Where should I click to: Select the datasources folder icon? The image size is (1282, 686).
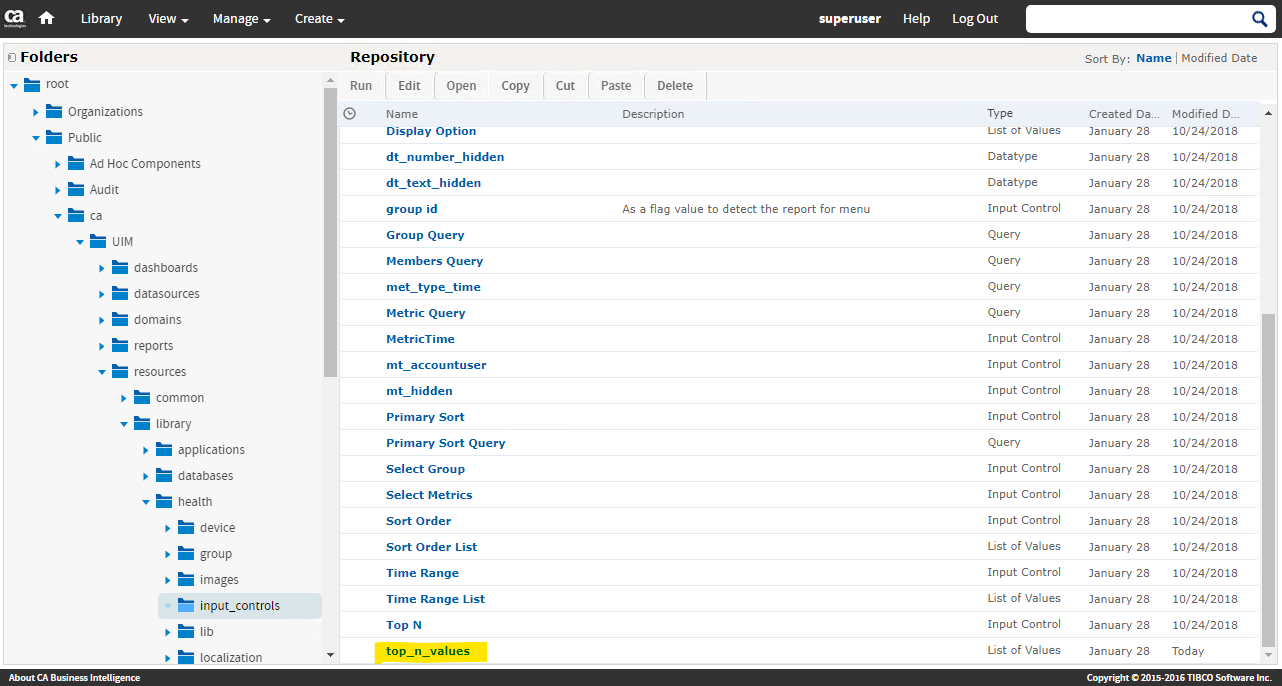[120, 294]
